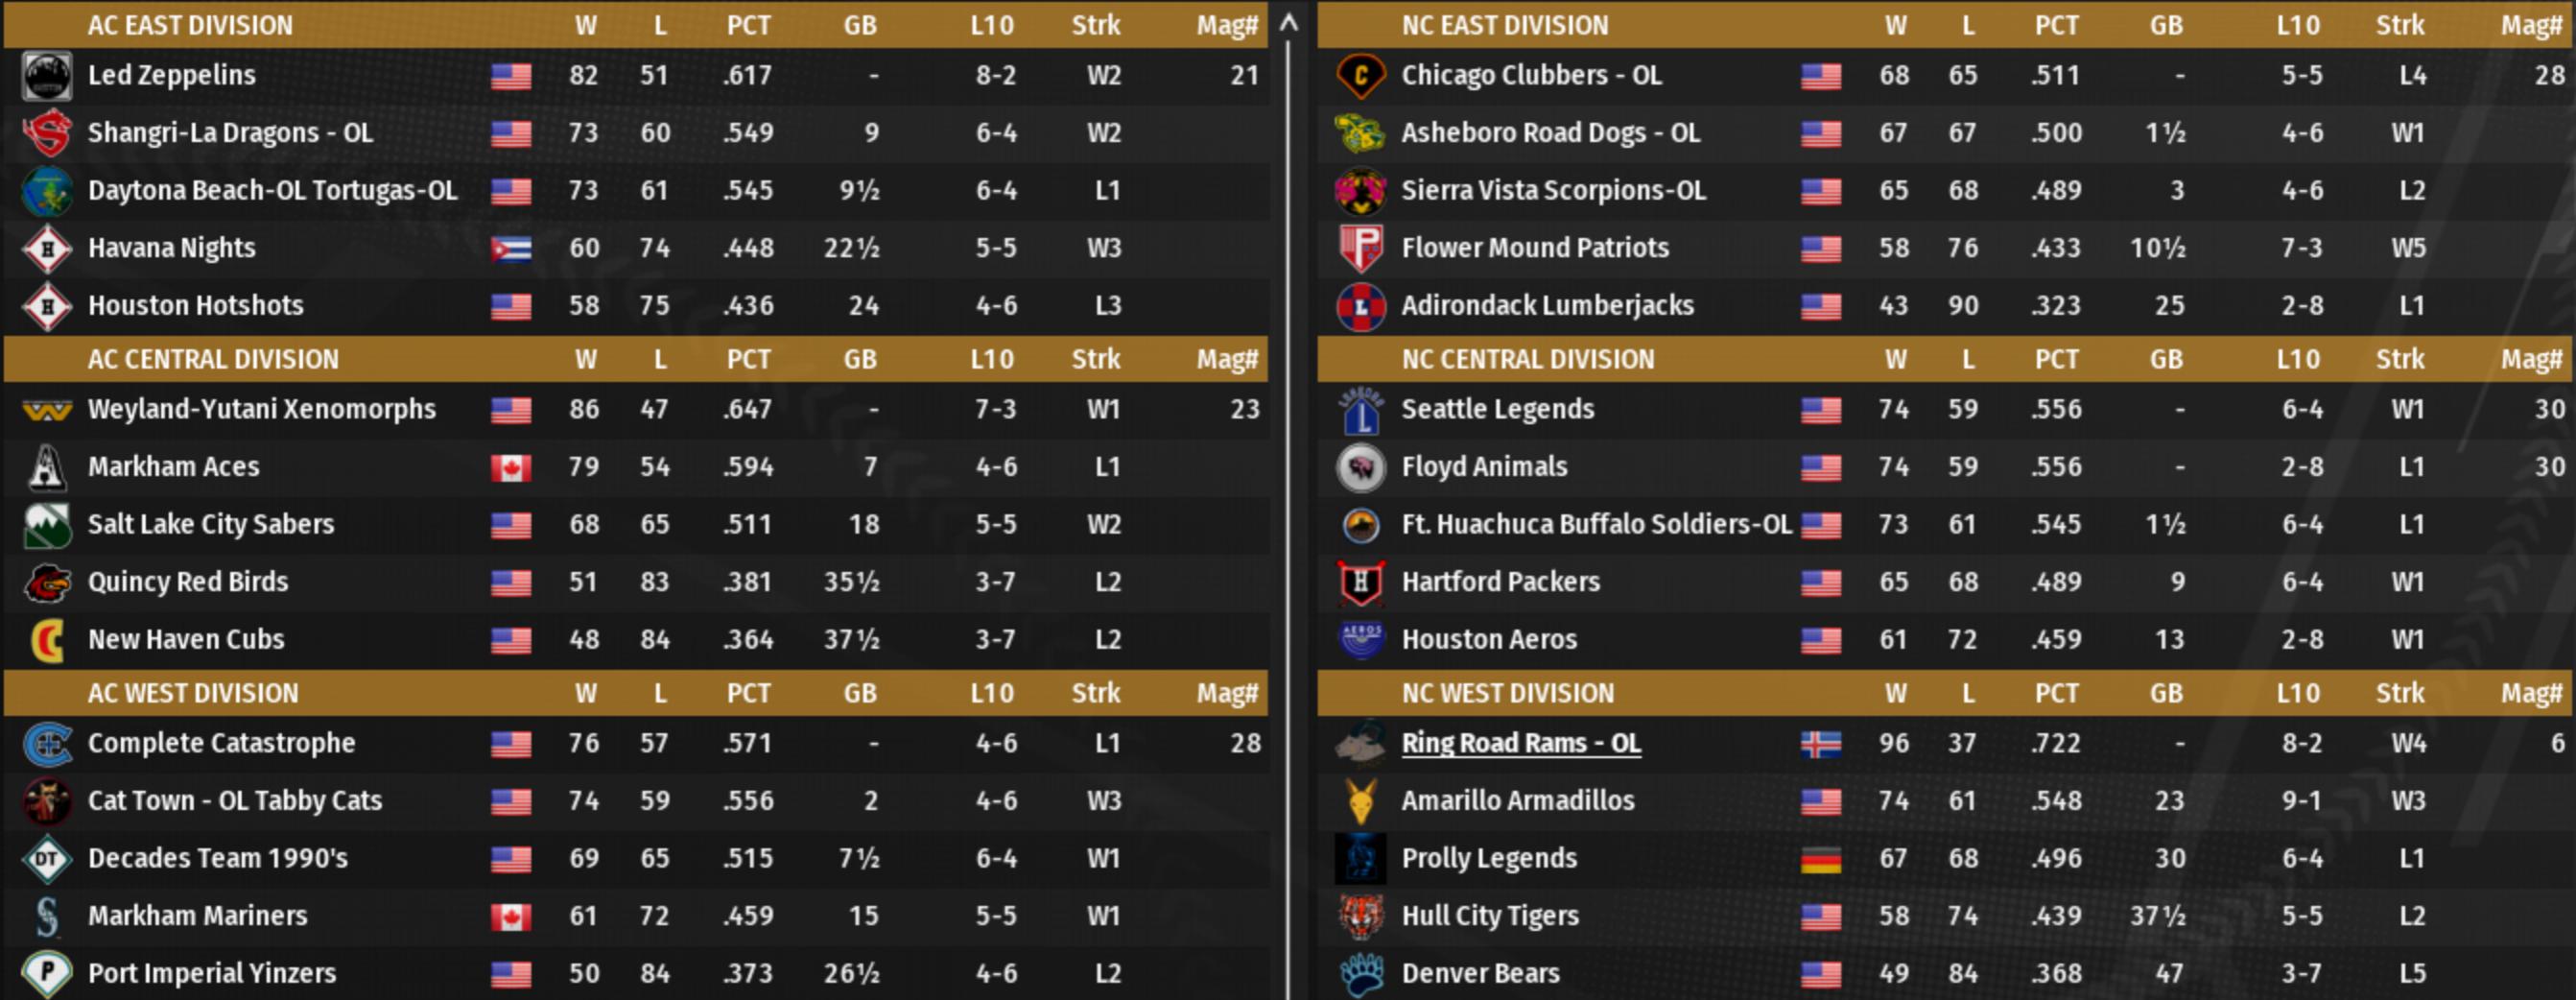Image resolution: width=2576 pixels, height=1000 pixels.
Task: Click the scroll up arrow between panels
Action: click(x=1290, y=22)
